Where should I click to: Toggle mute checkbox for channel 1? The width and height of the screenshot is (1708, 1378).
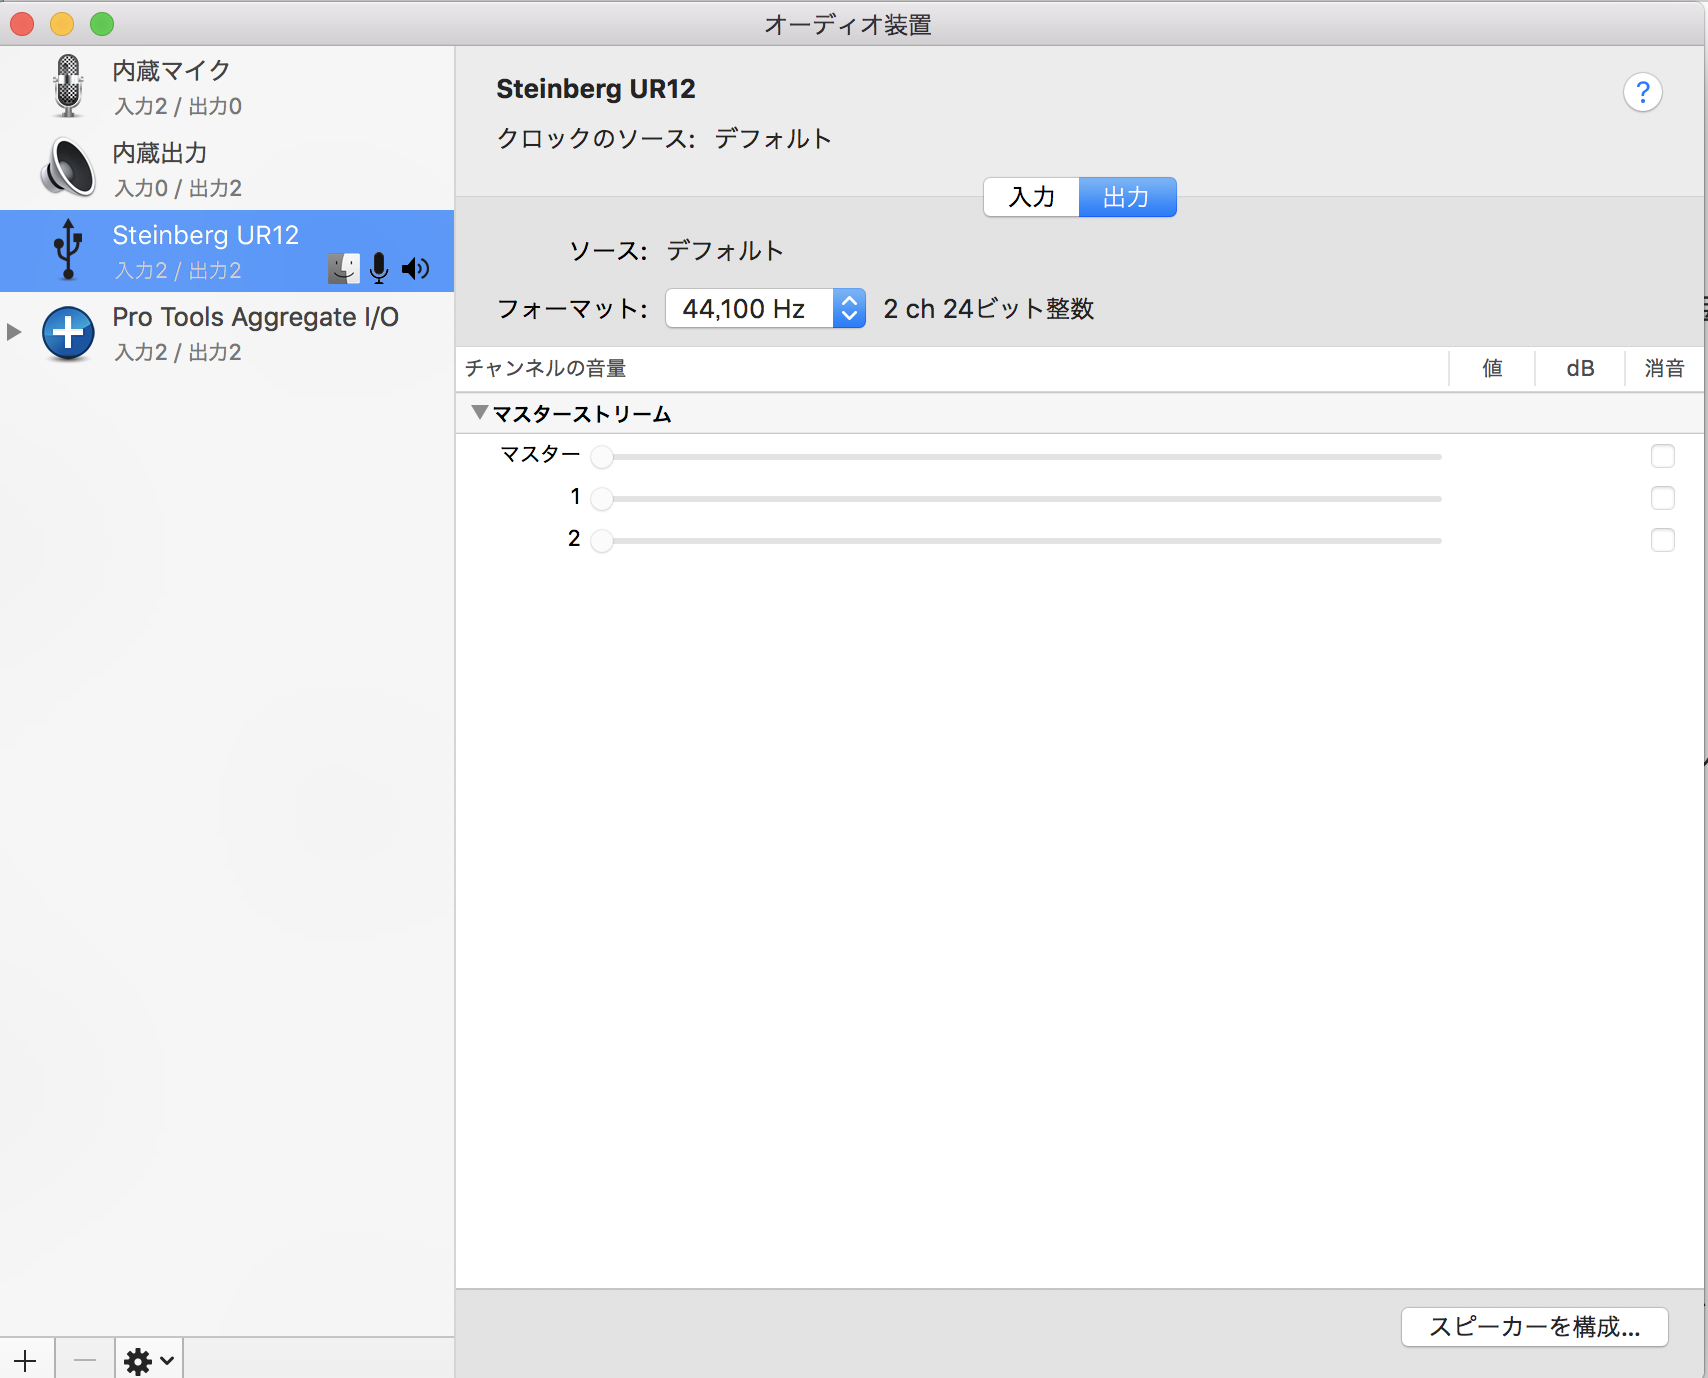1662,498
